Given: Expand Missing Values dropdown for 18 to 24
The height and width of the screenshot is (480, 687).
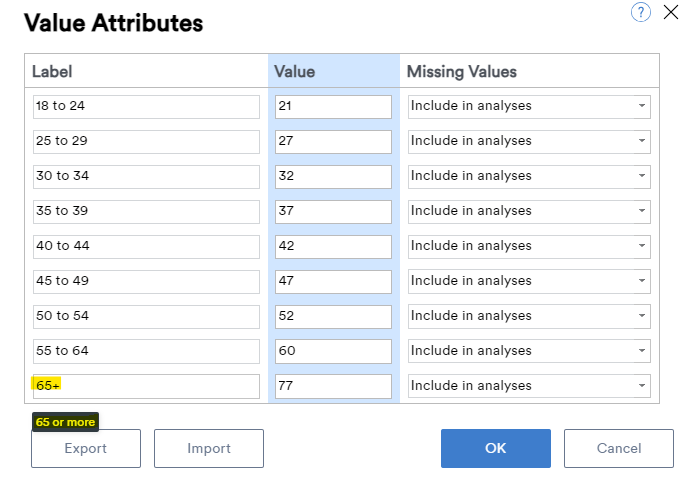Looking at the screenshot, I should 529,106.
